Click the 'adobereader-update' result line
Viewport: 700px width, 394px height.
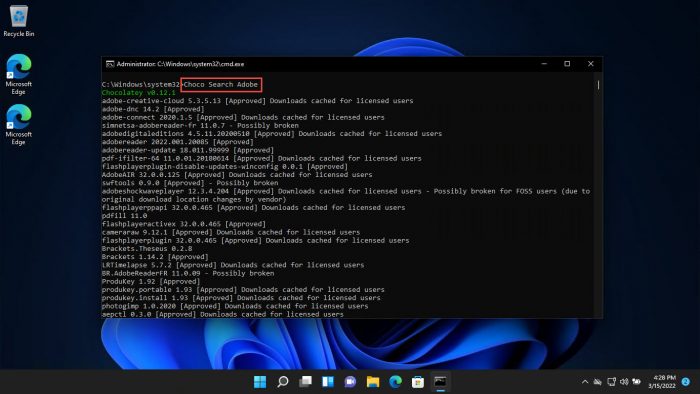coord(188,150)
